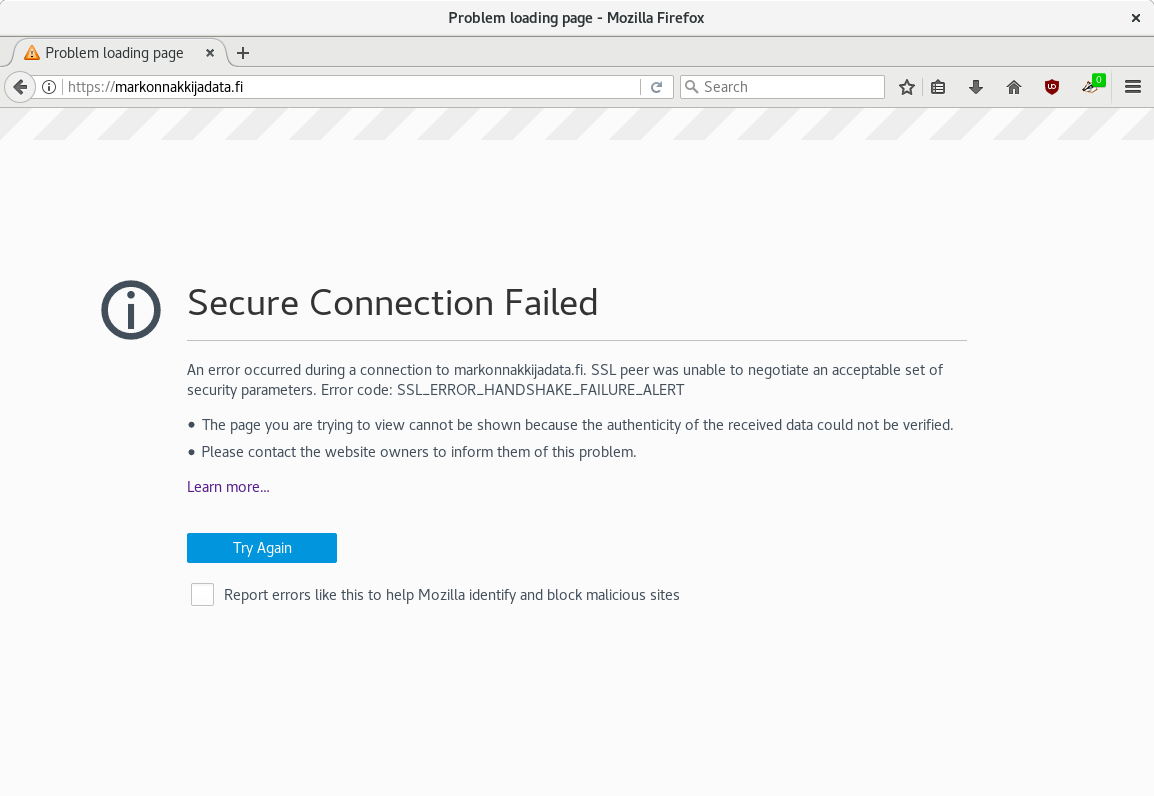
Task: Open the Firefox hamburger menu
Action: click(x=1133, y=87)
